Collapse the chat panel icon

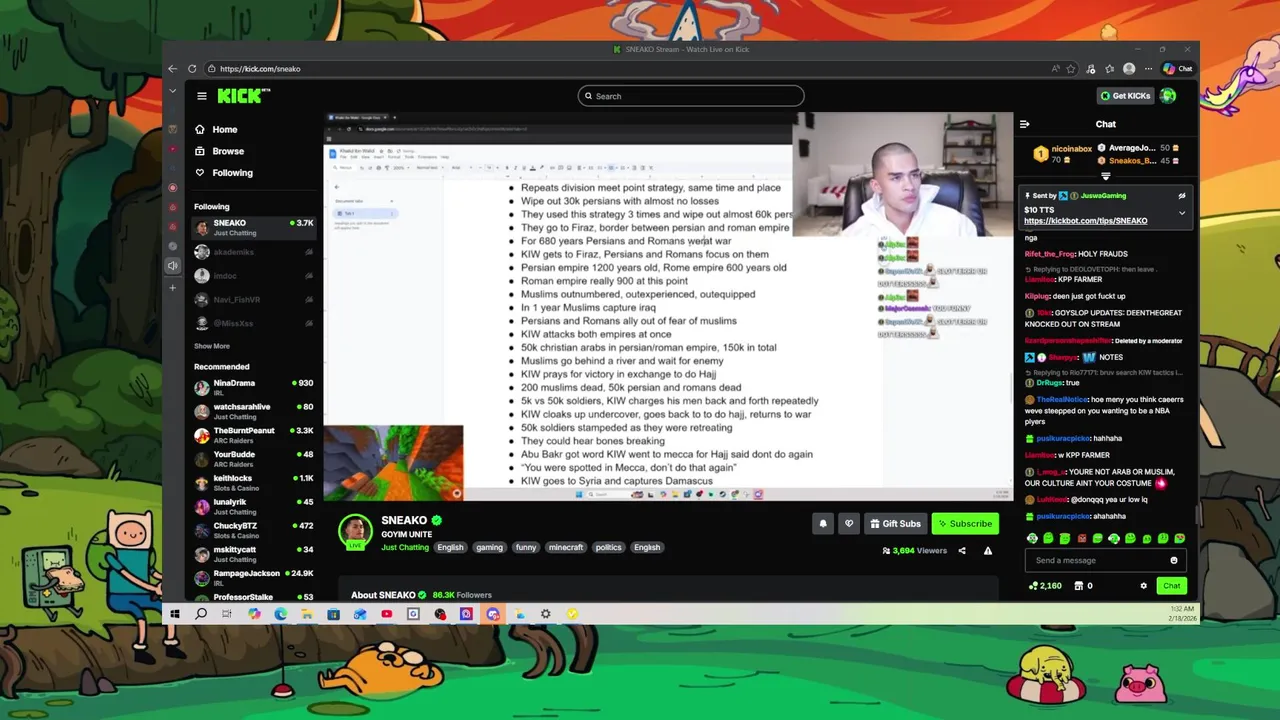[x=1024, y=124]
